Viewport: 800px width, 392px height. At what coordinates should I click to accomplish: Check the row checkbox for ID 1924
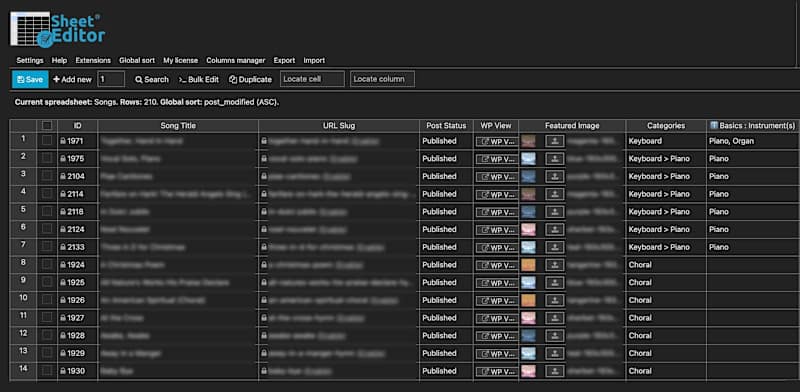[x=47, y=264]
